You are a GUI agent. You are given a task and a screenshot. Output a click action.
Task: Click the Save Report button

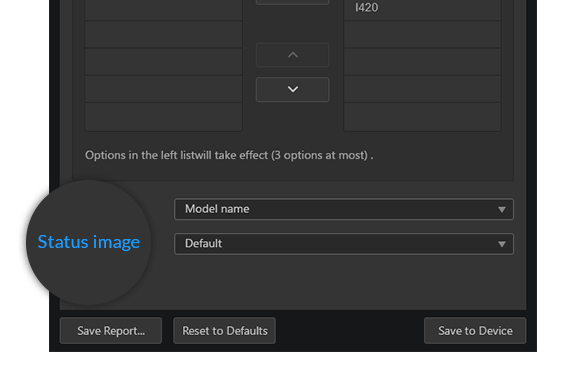[111, 330]
